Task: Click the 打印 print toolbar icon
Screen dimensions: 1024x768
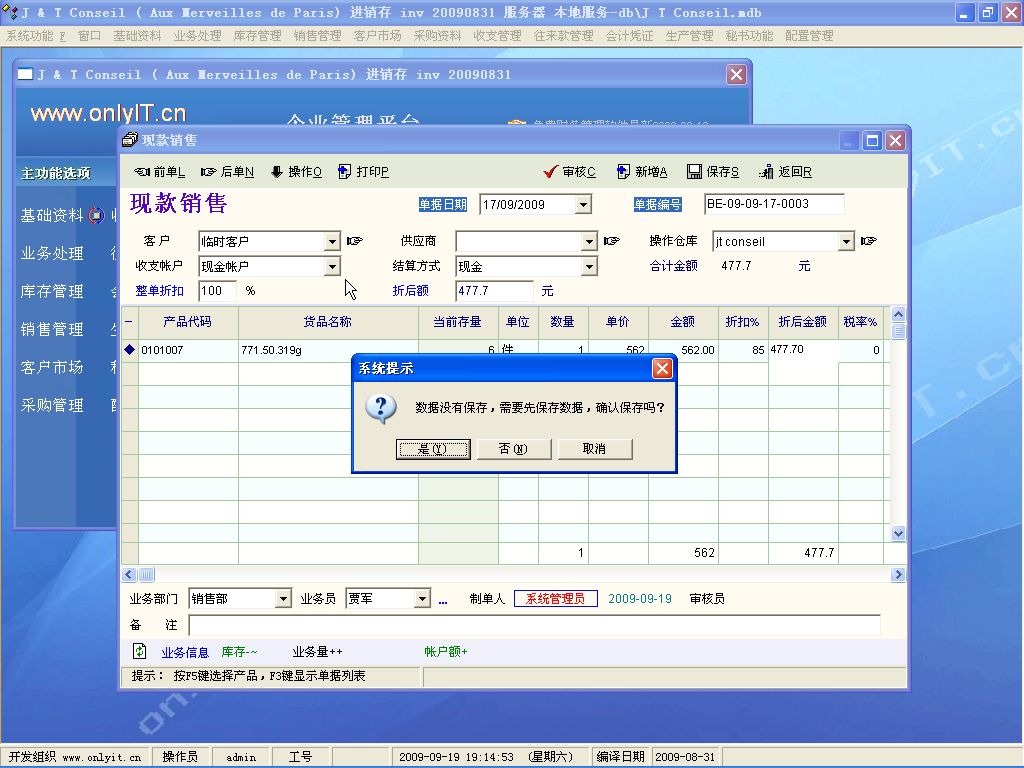Action: (x=345, y=172)
